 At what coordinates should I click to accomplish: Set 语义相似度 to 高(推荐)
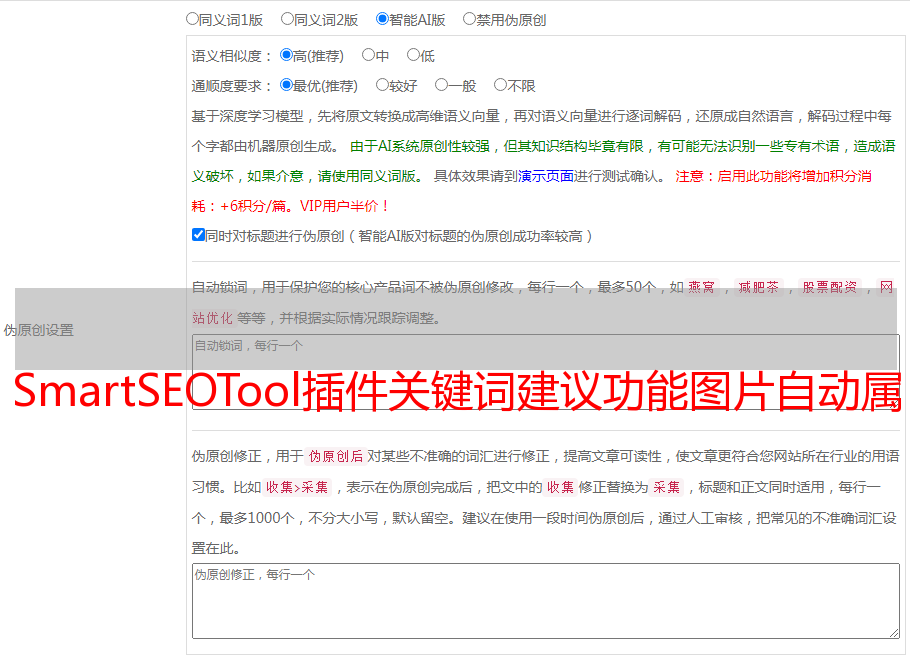tap(286, 55)
